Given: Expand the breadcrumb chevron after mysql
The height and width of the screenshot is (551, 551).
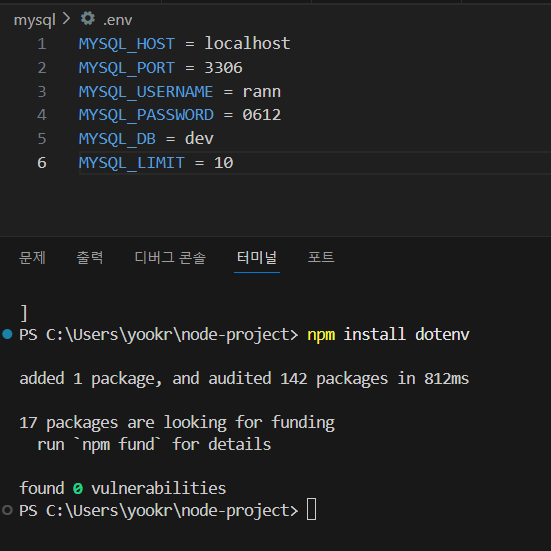Looking at the screenshot, I should pos(67,19).
